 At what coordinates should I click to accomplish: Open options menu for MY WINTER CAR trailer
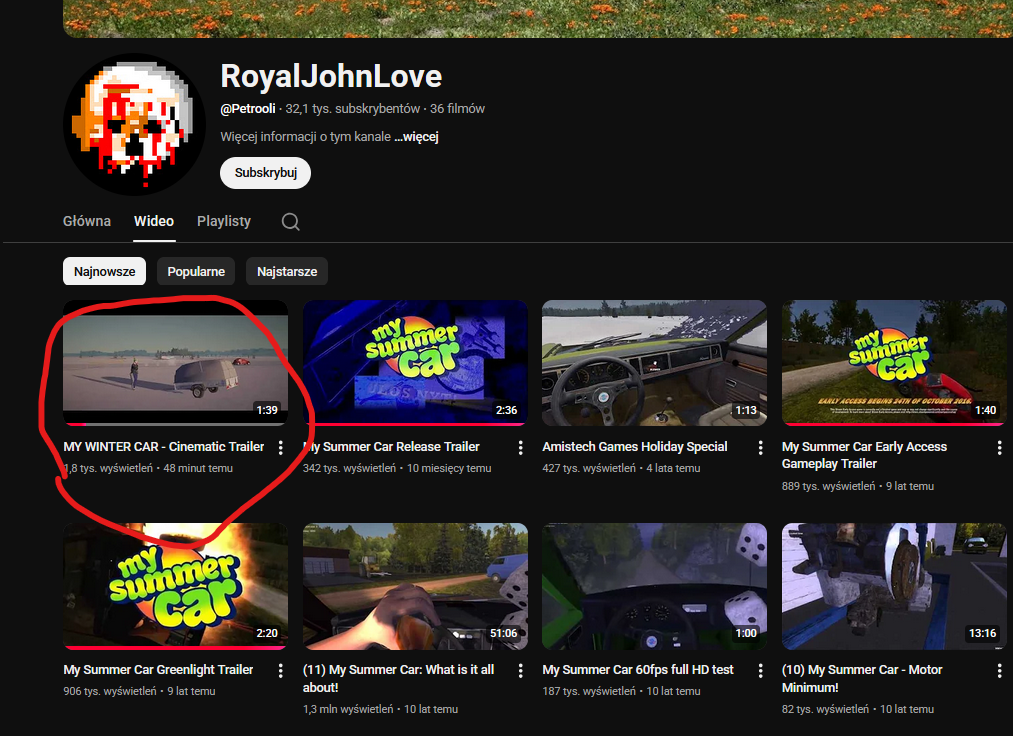coord(281,447)
